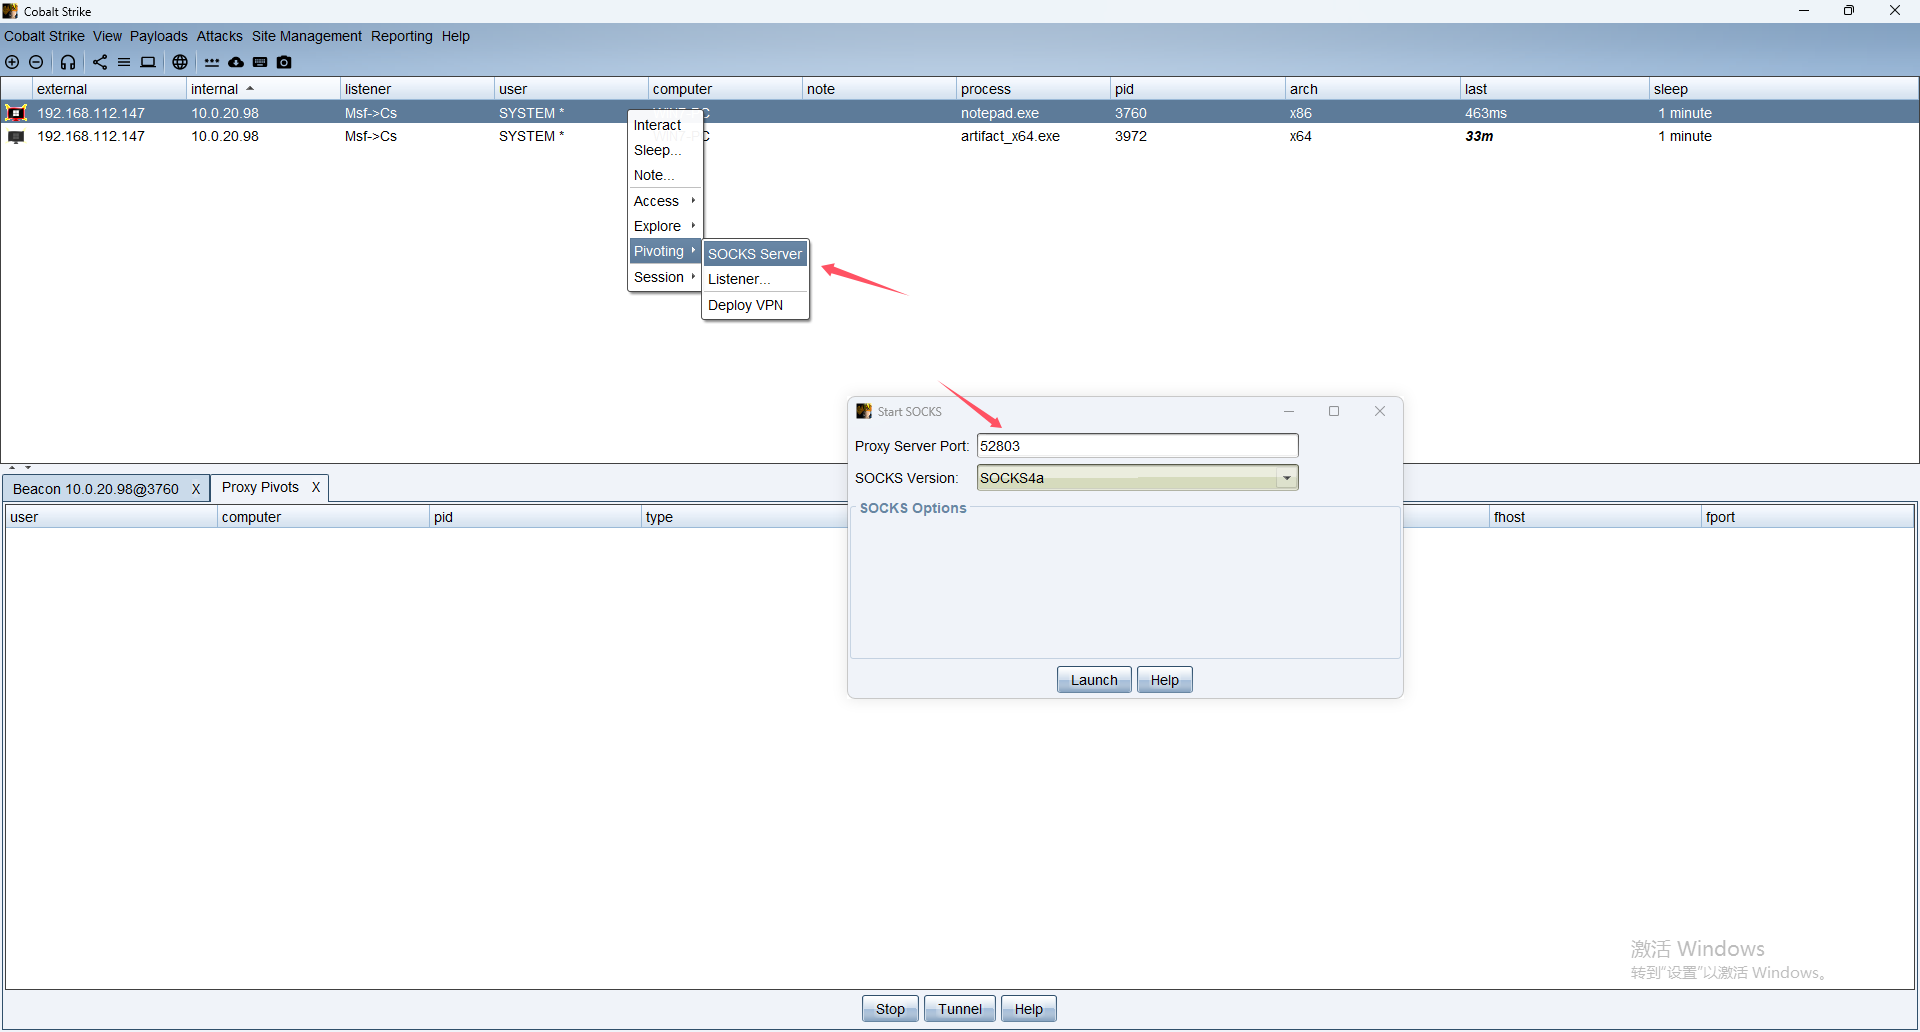Open the Cobalt Strike menu
1920x1032 pixels.
click(x=44, y=36)
